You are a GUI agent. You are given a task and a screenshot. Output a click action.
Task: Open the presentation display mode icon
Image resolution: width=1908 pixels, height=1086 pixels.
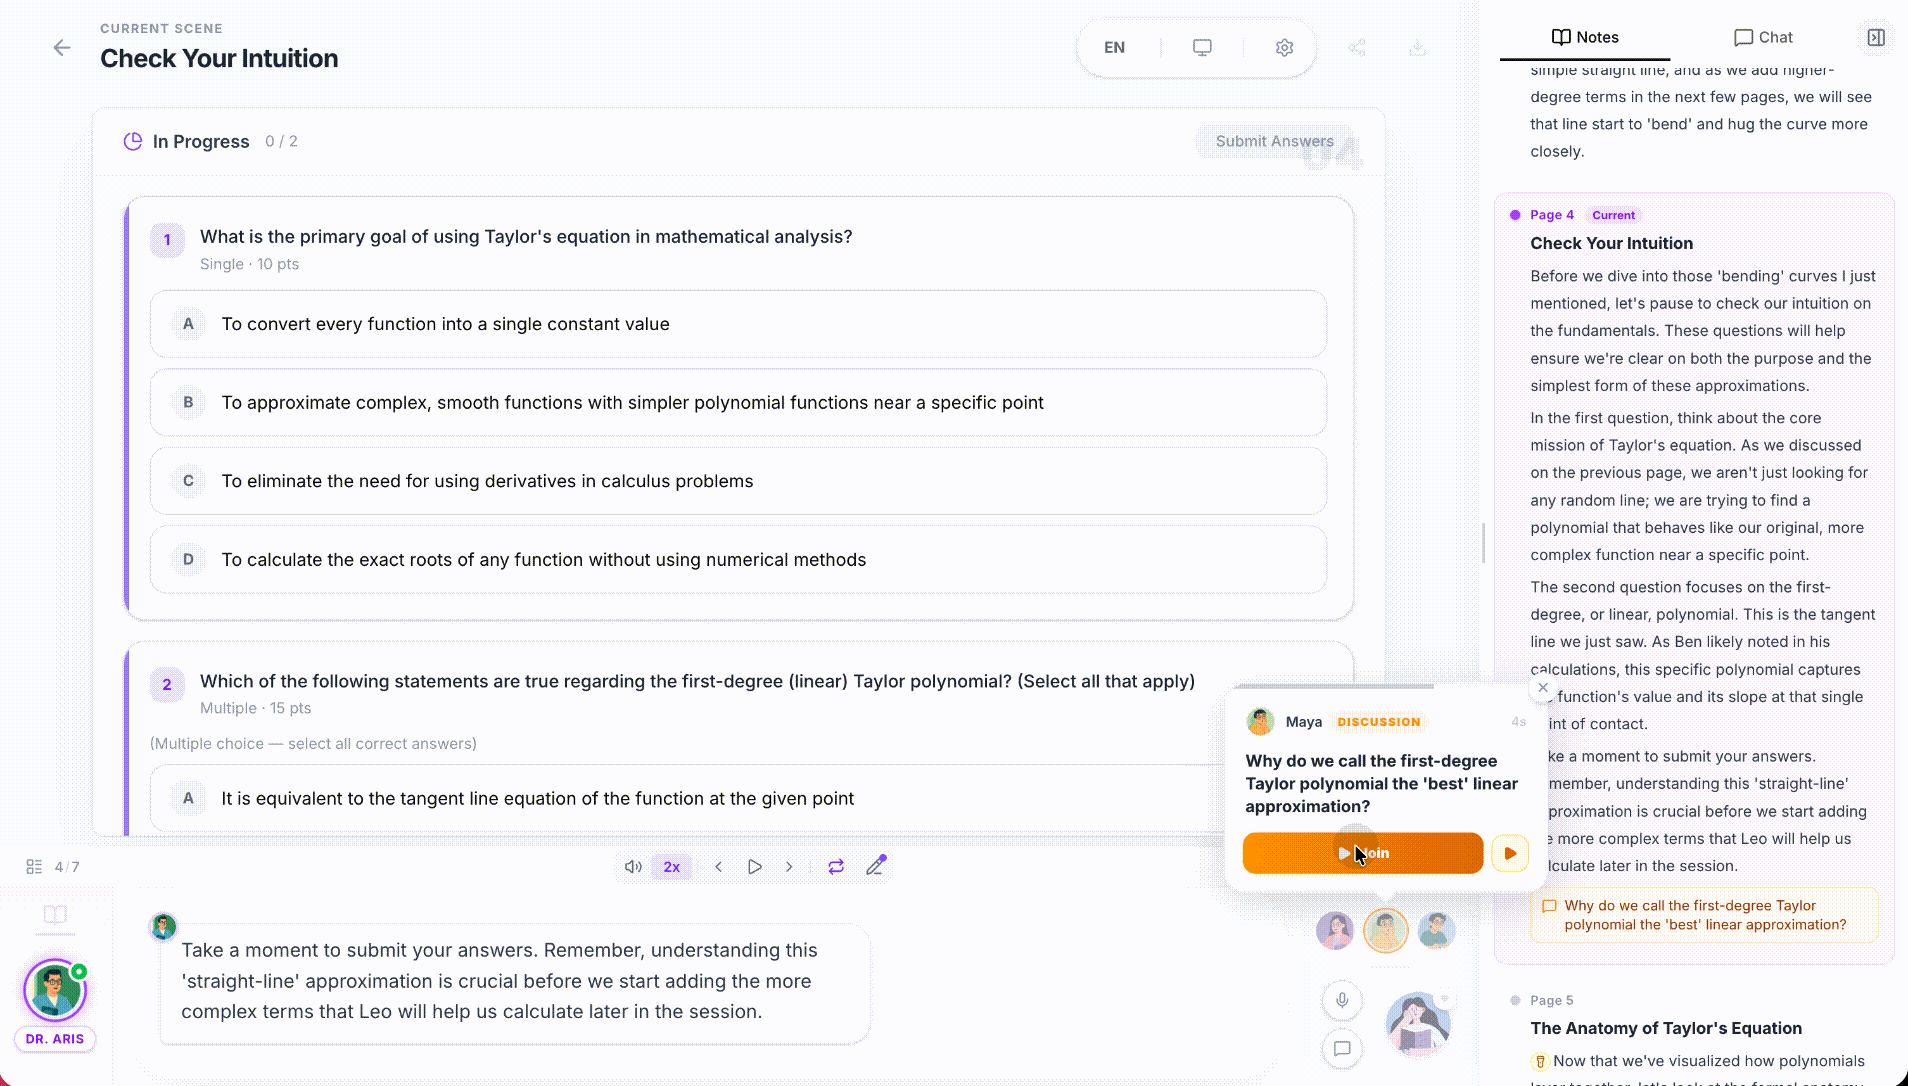pos(1201,47)
